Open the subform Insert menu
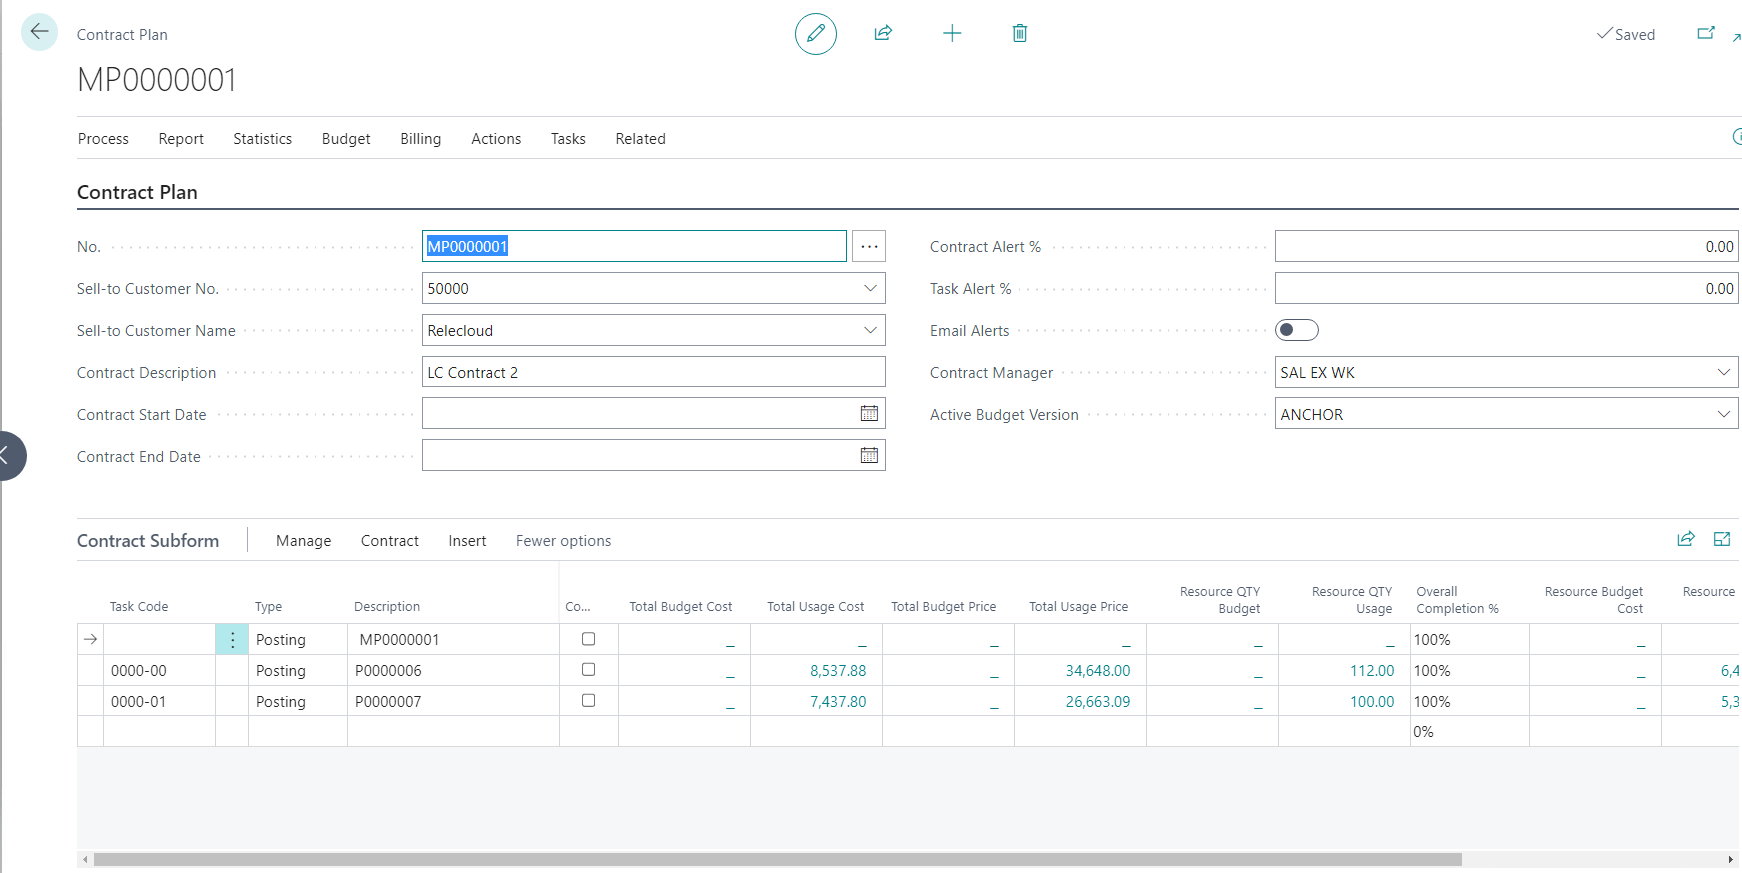The image size is (1742, 873). click(467, 541)
